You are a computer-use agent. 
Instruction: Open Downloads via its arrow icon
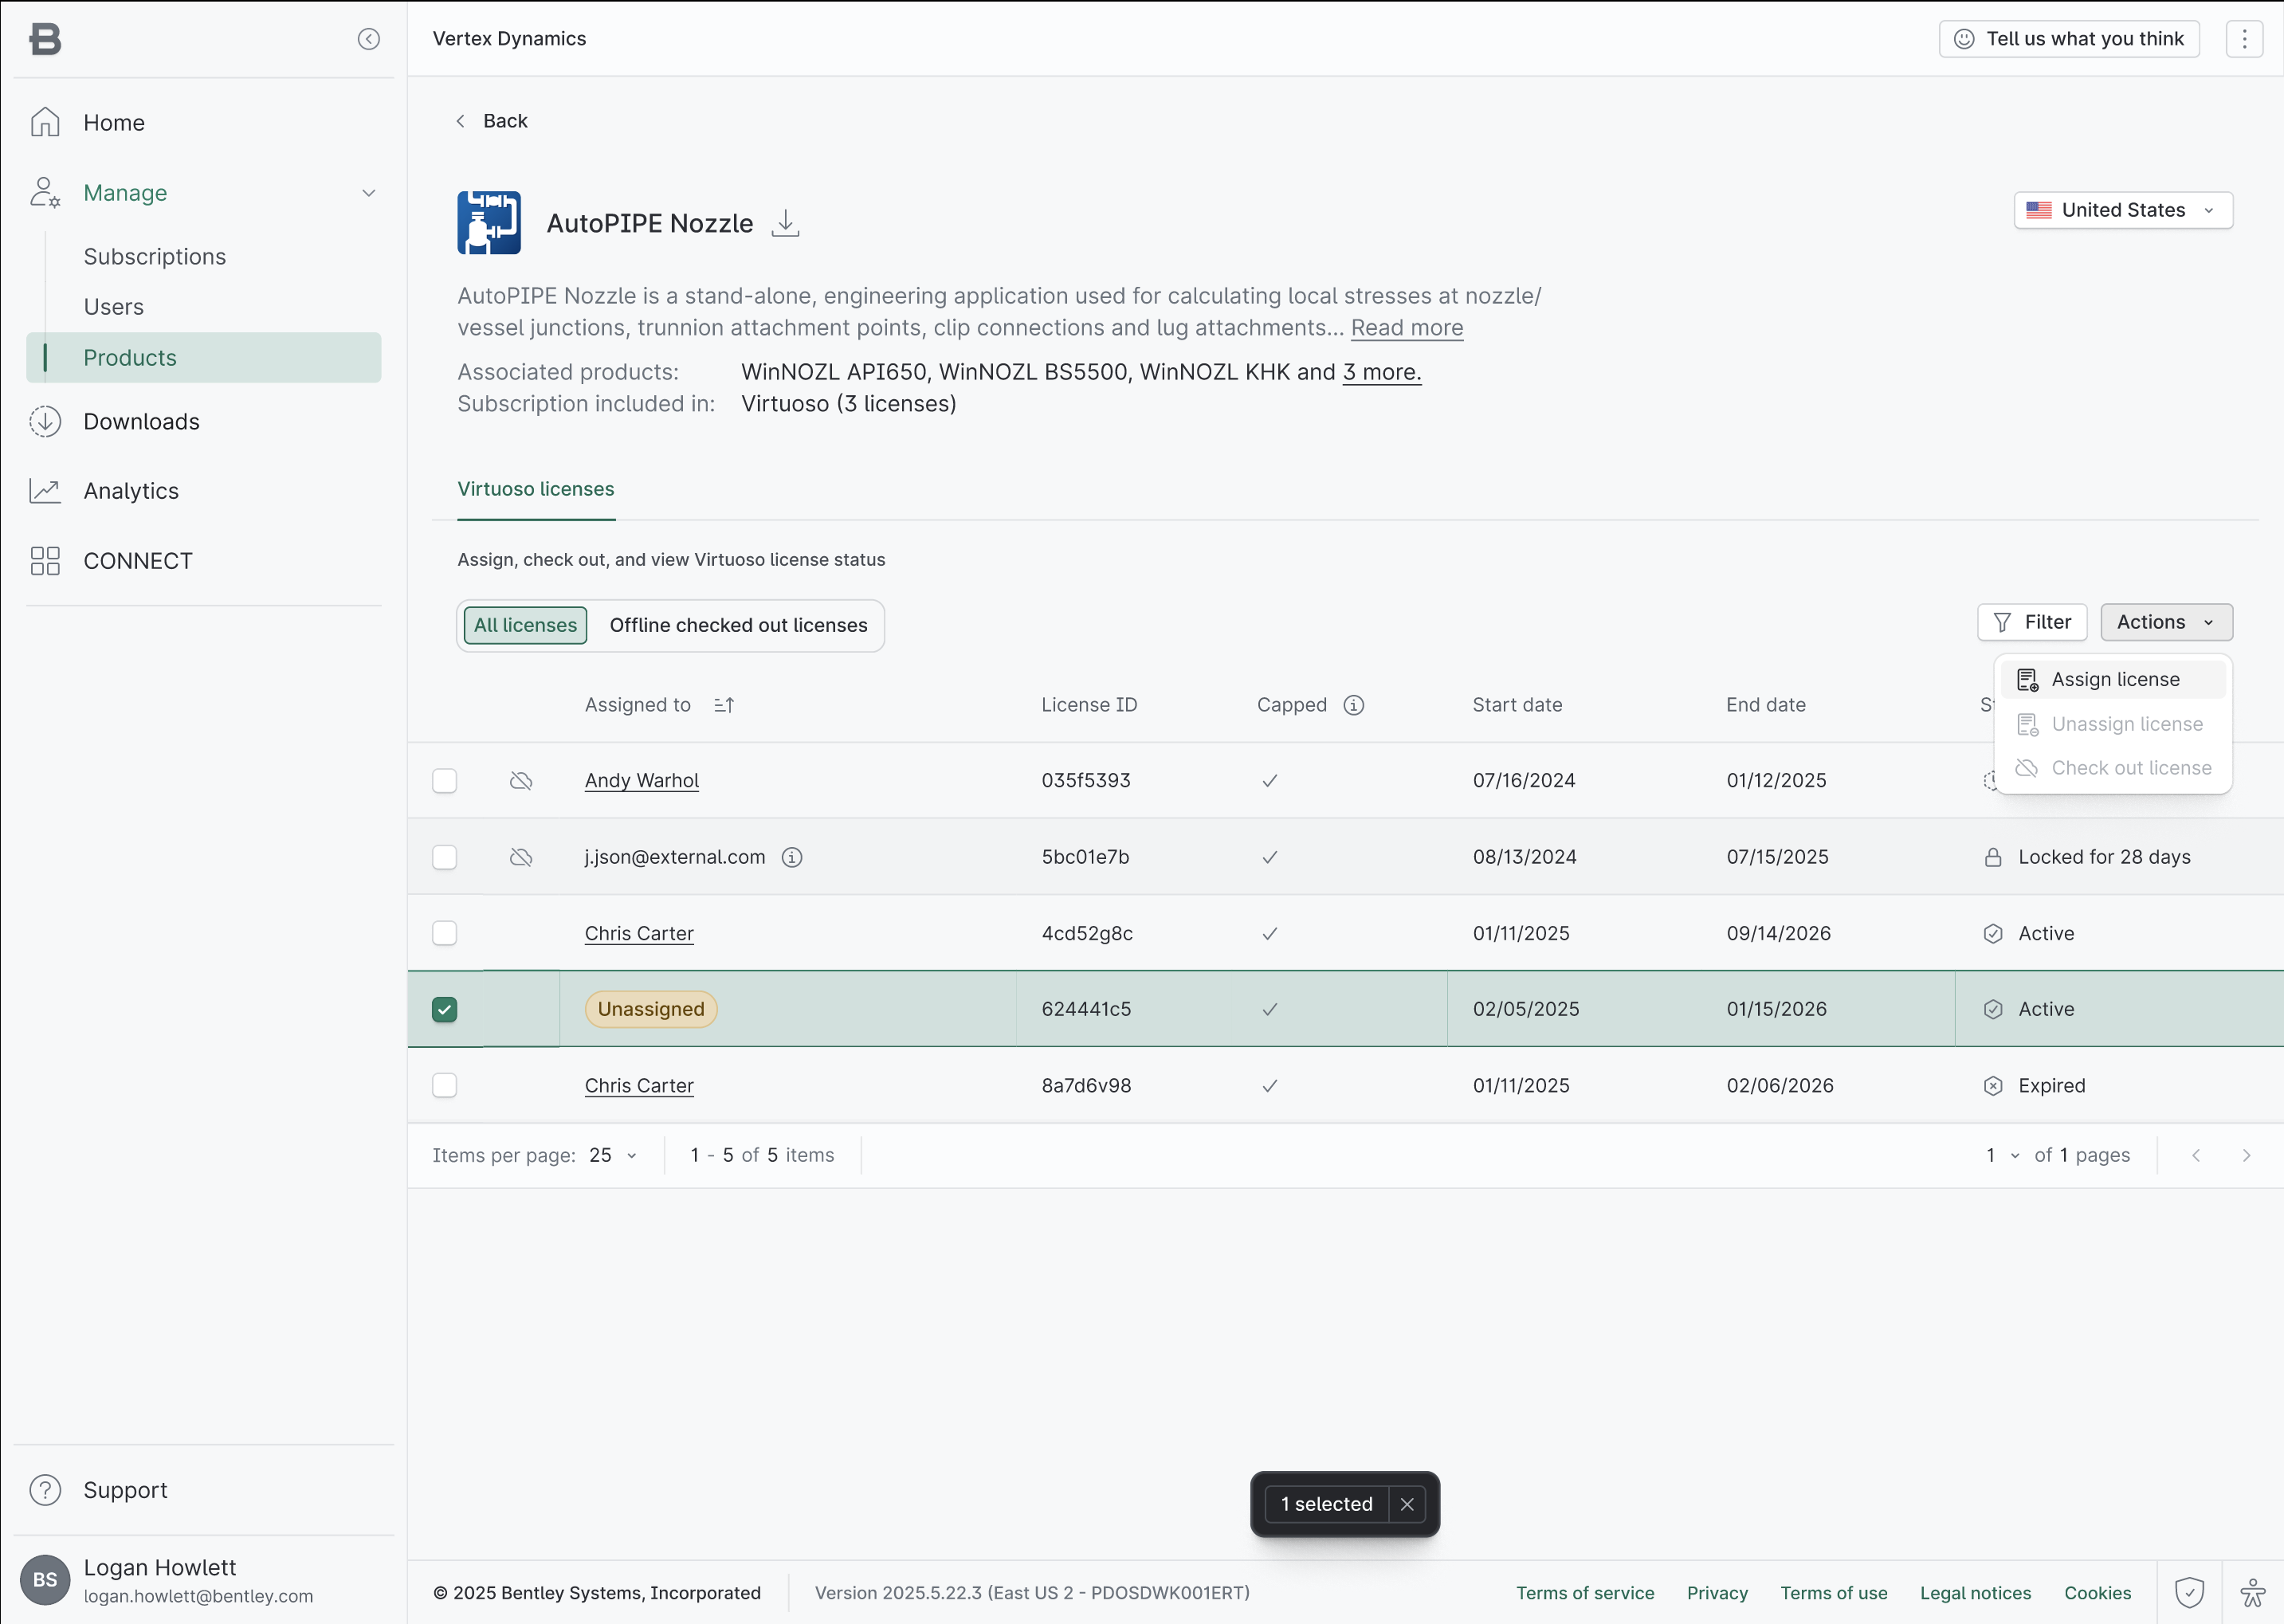[x=45, y=422]
